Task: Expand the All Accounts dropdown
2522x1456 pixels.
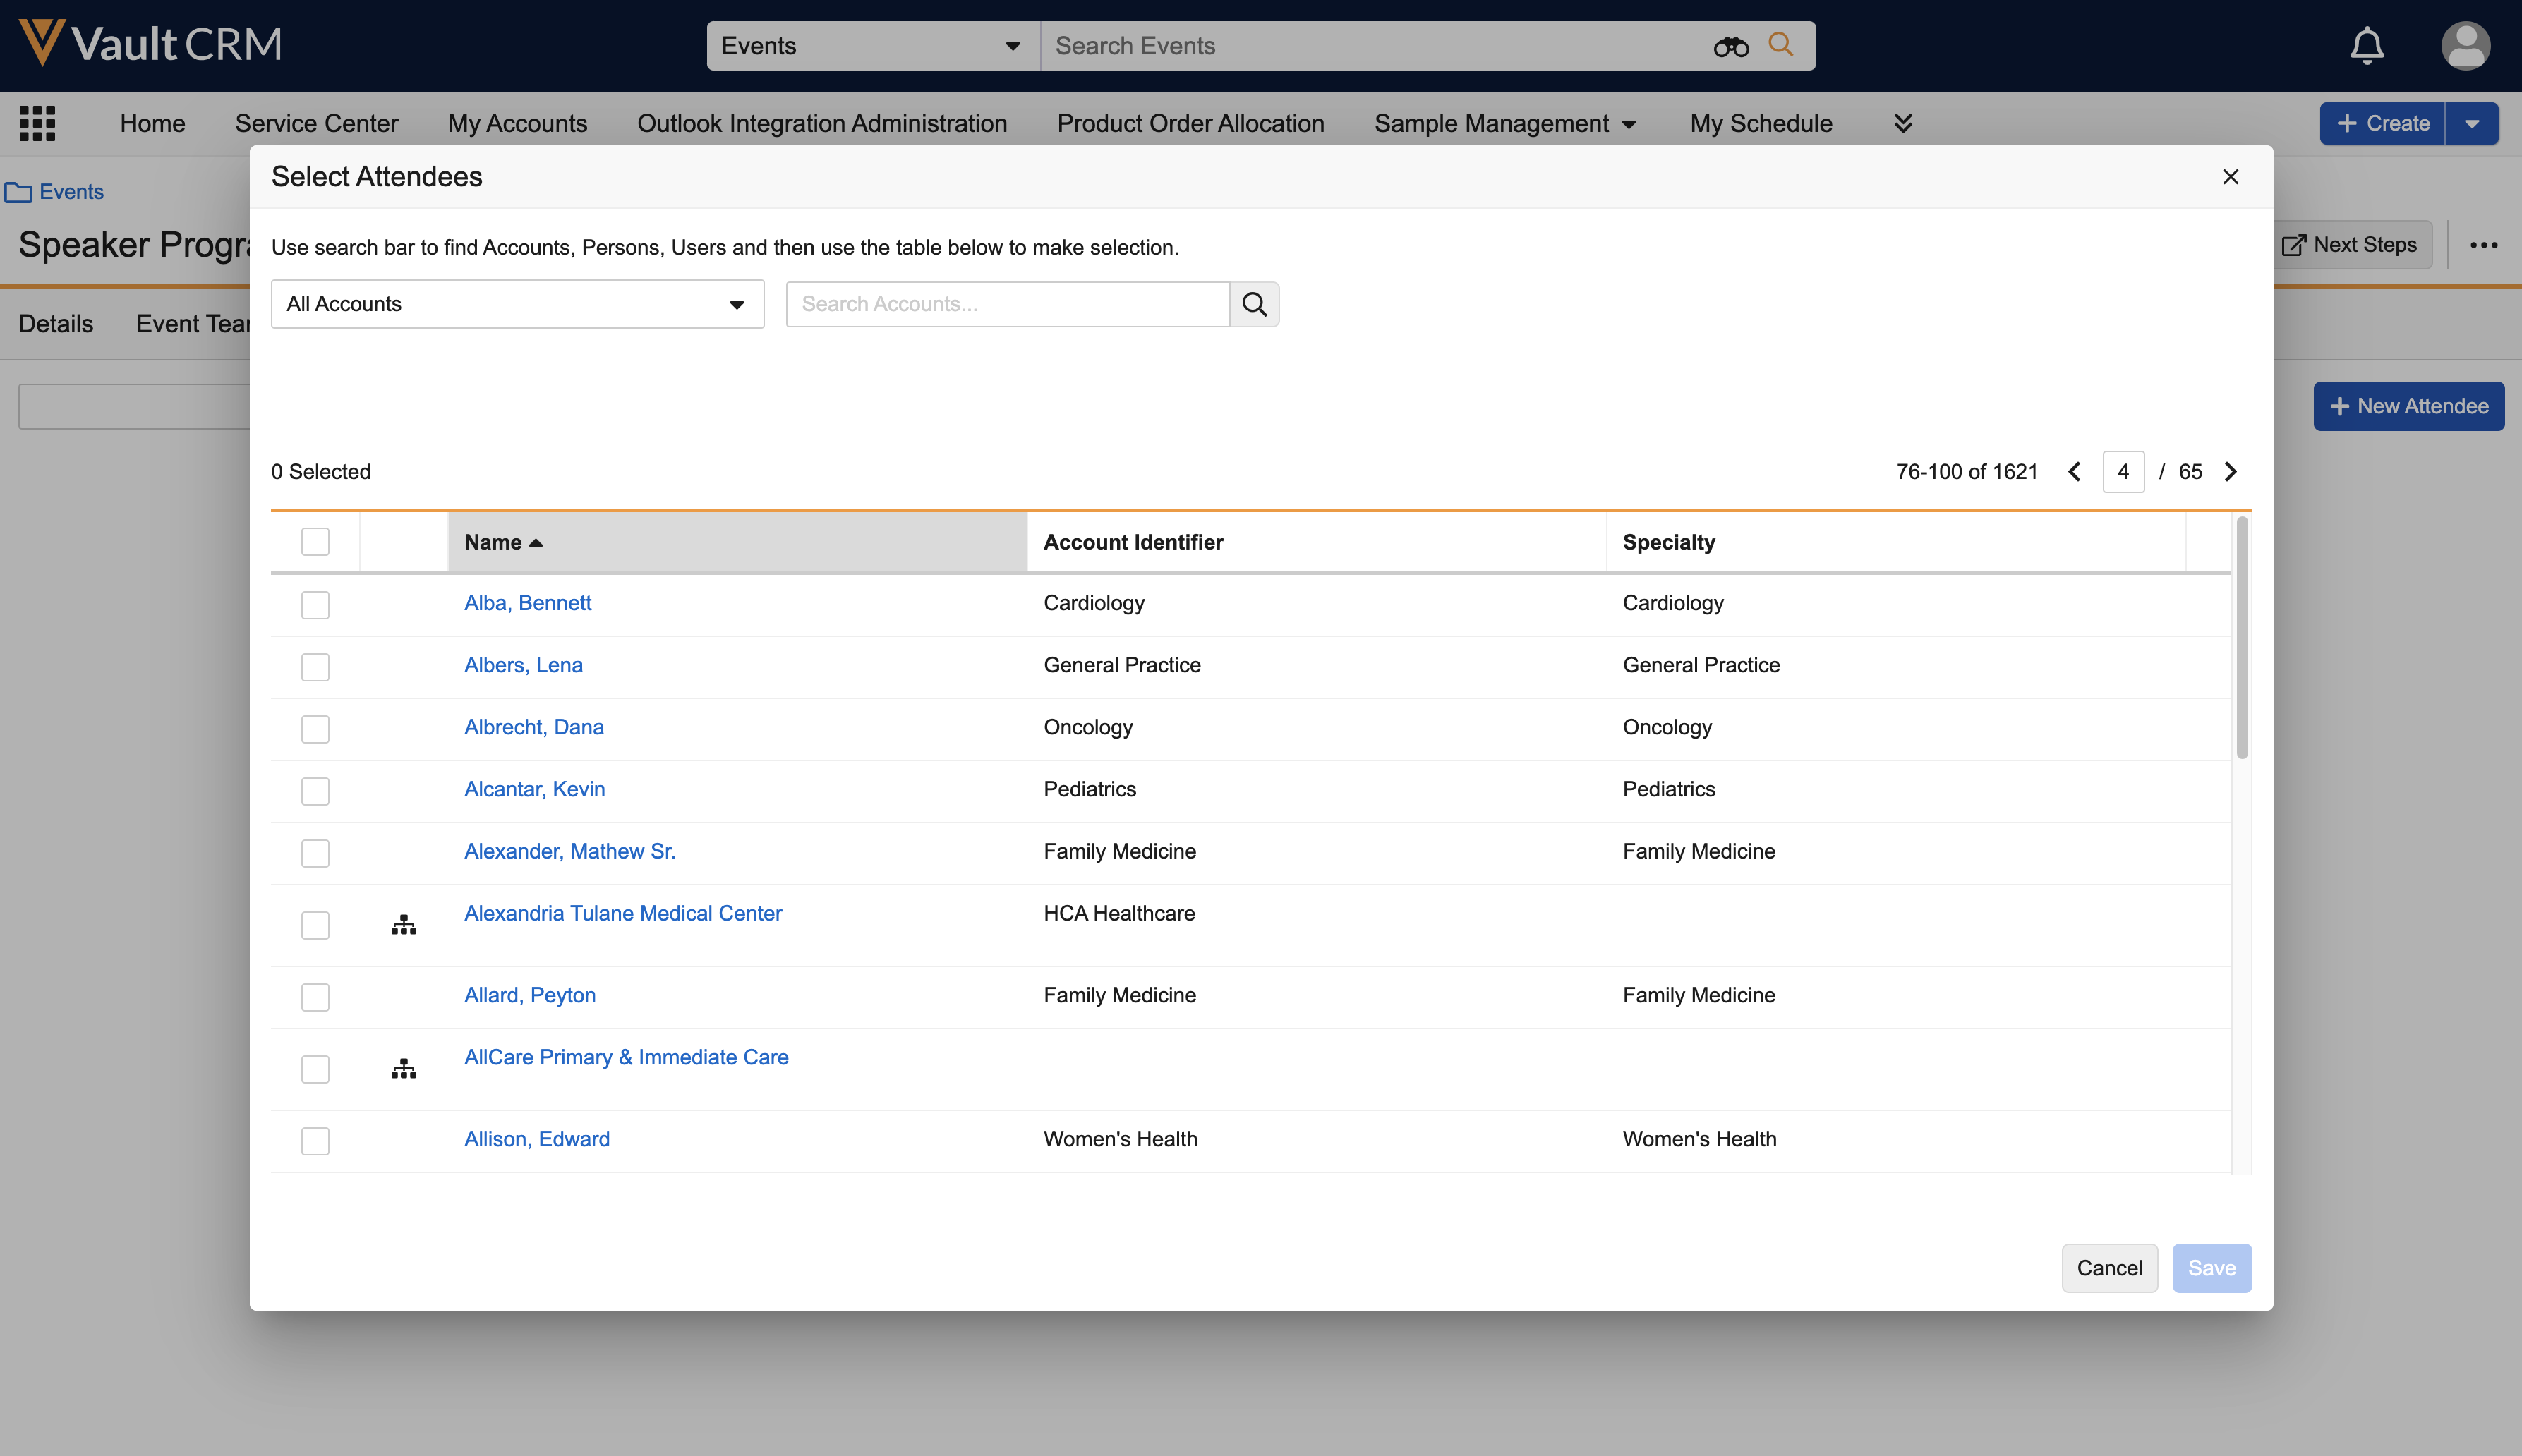Action: point(517,304)
